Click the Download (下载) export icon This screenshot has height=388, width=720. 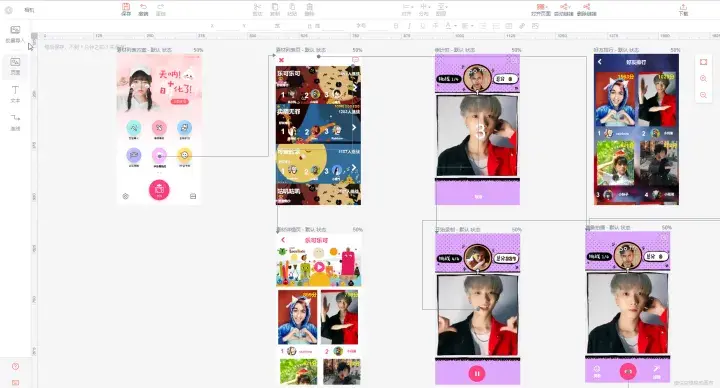683,9
